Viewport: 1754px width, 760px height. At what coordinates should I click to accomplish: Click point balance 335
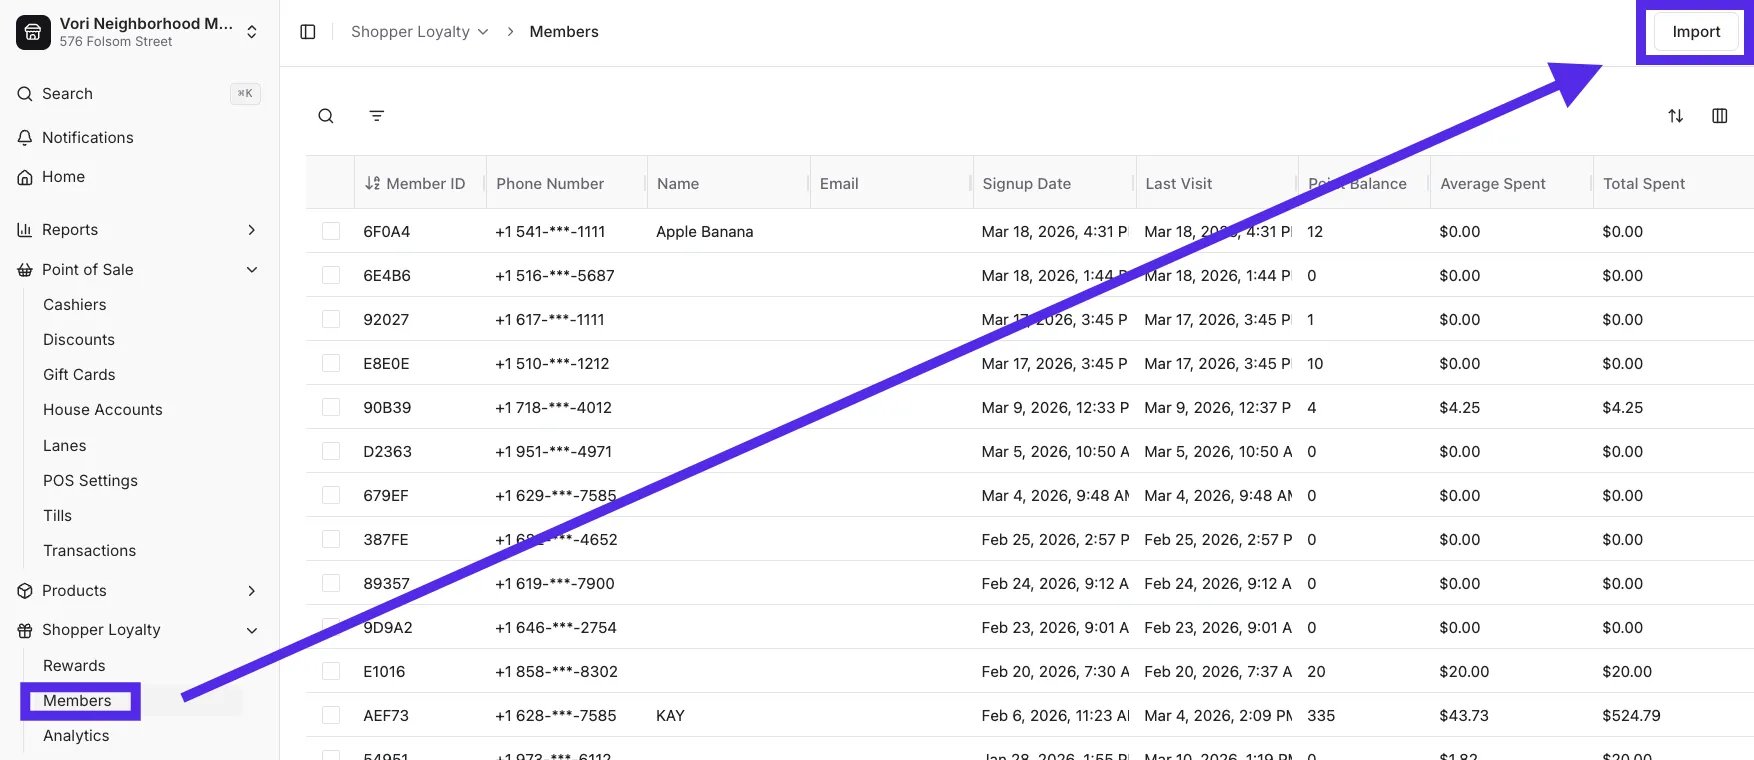[x=1321, y=715]
